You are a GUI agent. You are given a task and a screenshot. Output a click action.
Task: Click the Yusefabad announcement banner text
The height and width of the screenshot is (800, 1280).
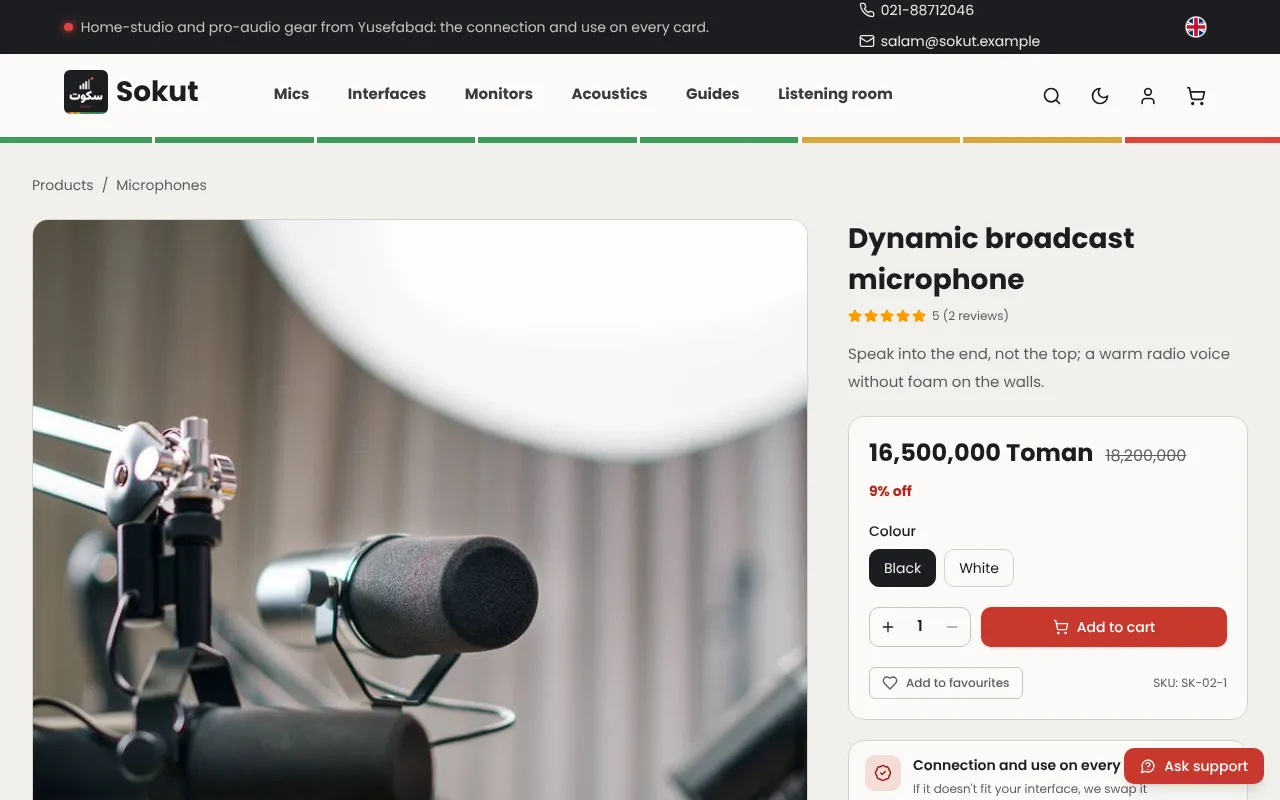pyautogui.click(x=395, y=27)
